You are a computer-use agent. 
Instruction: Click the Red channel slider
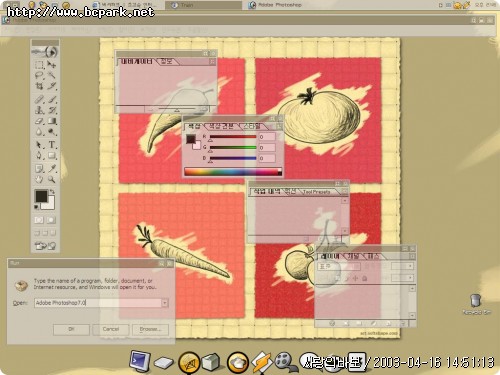233,137
